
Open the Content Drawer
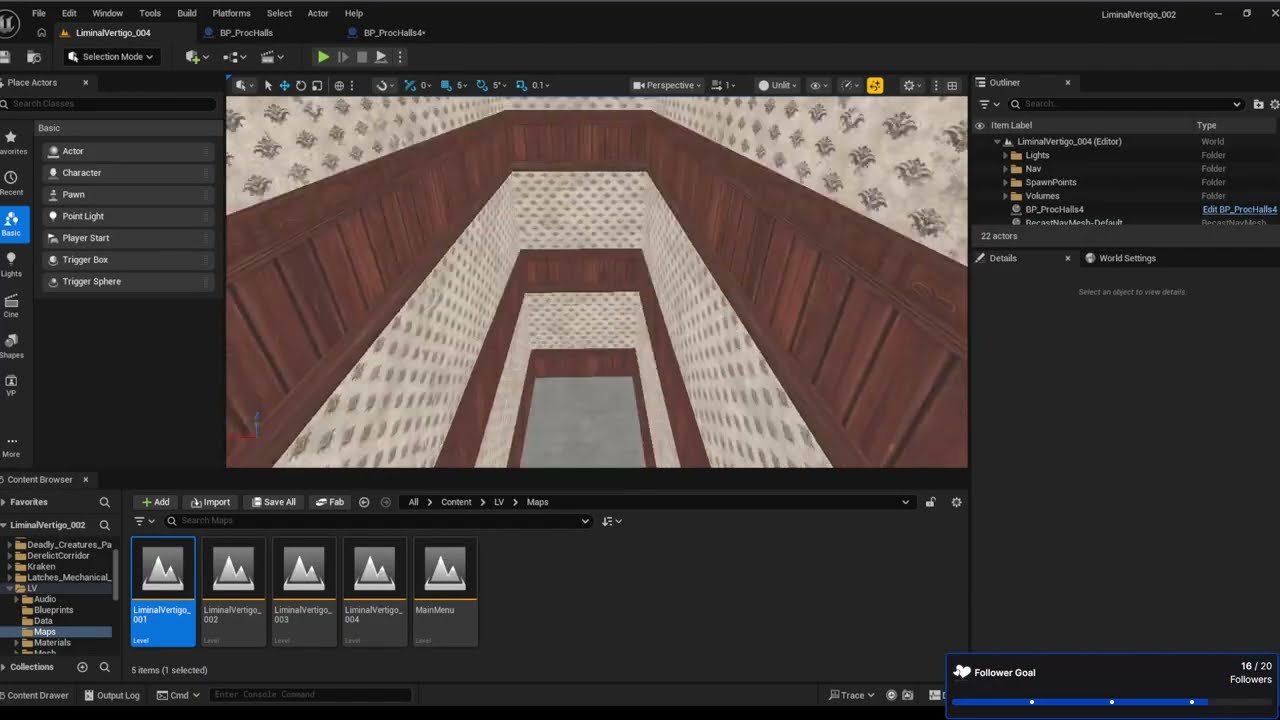click(36, 695)
